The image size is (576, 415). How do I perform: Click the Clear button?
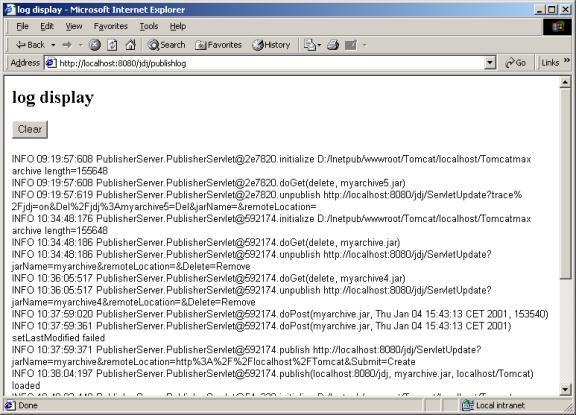tap(30, 129)
